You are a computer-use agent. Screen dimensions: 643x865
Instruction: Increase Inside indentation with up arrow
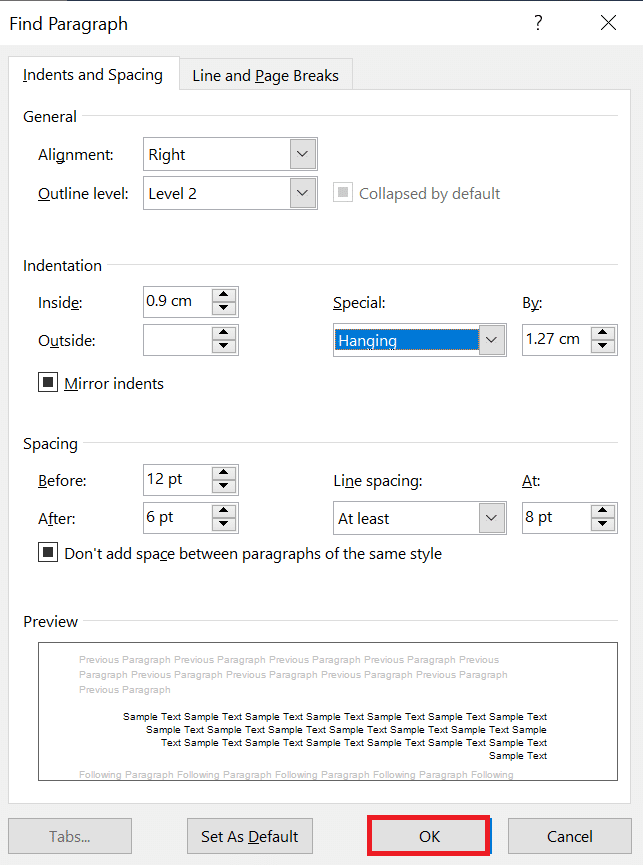tap(224, 295)
